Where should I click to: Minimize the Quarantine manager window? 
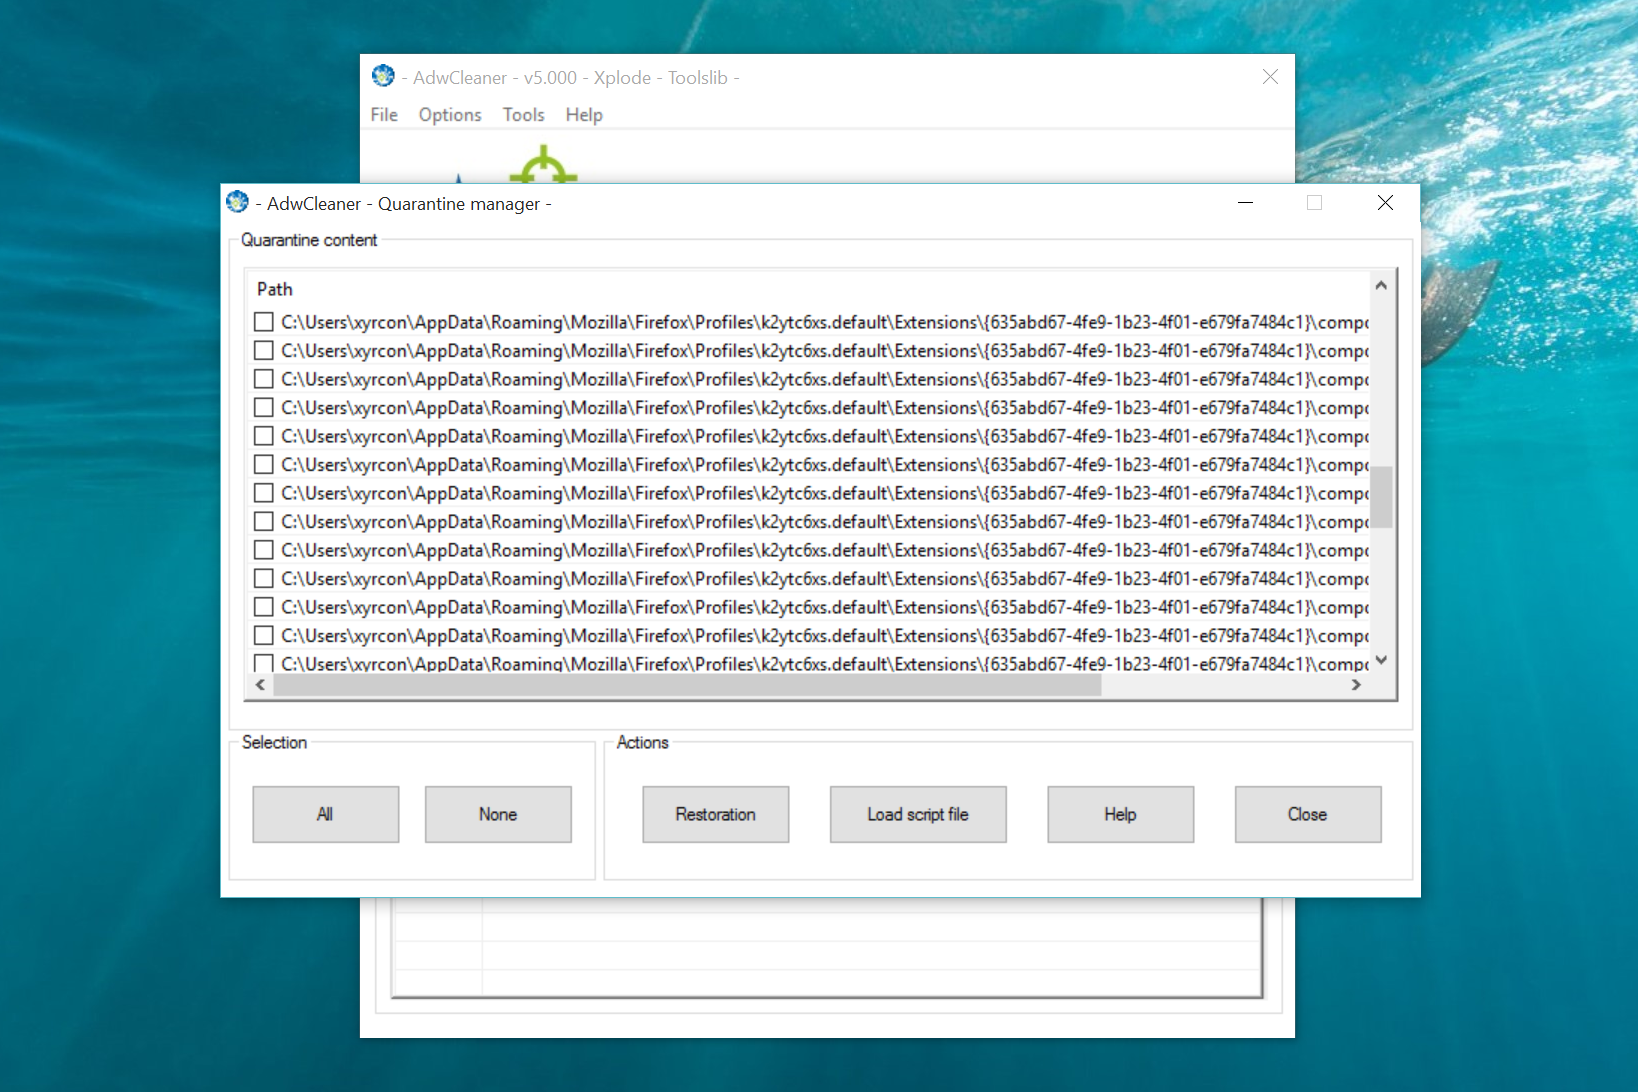tap(1245, 203)
